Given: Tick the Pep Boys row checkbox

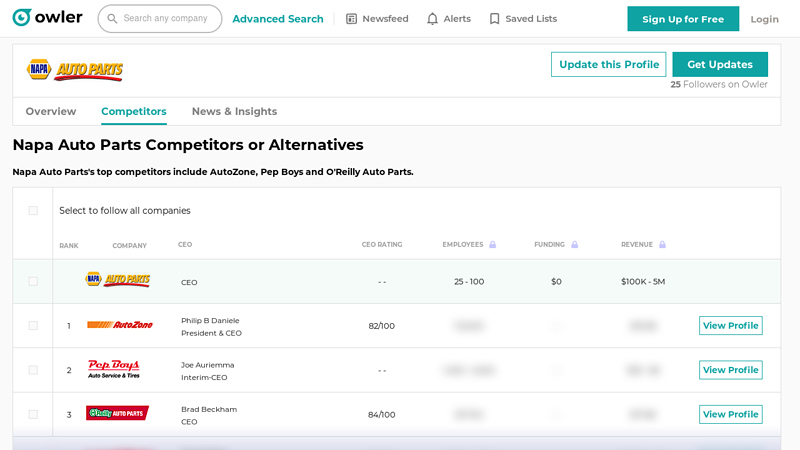Looking at the screenshot, I should (x=33, y=370).
